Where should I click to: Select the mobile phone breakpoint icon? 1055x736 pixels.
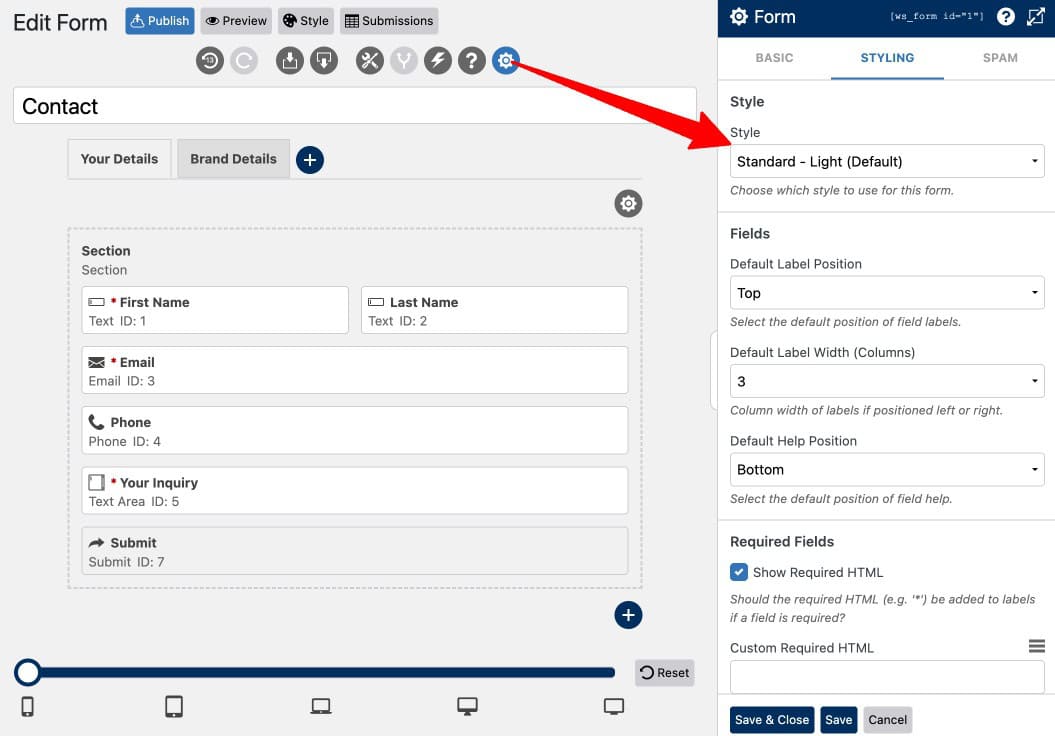tap(28, 707)
